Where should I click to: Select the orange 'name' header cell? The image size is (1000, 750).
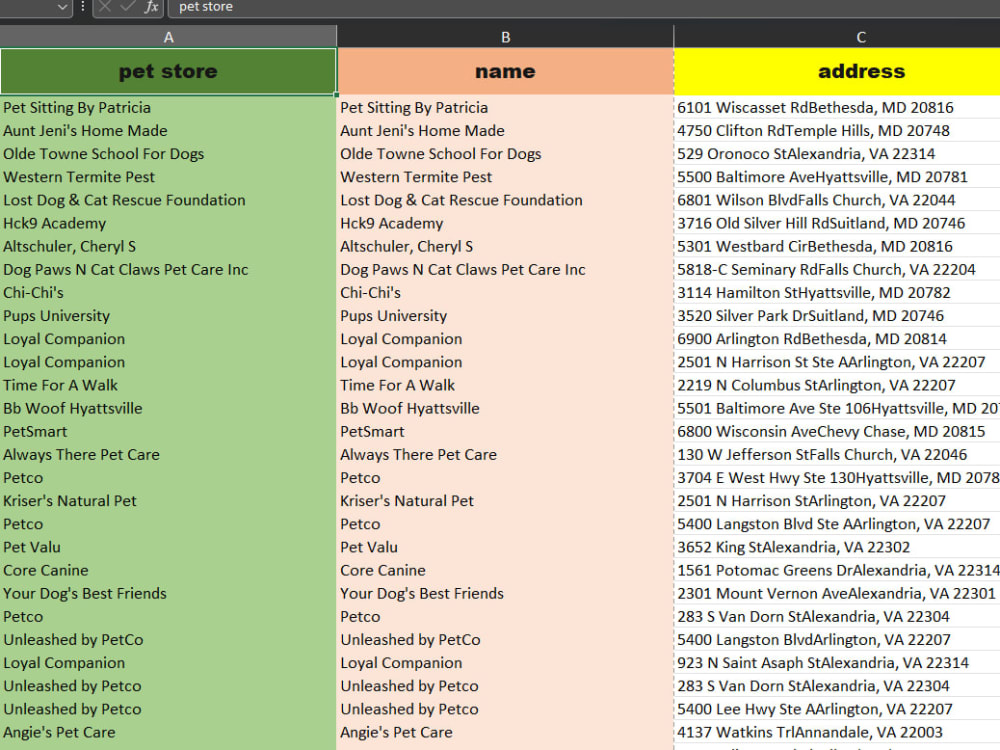click(505, 71)
